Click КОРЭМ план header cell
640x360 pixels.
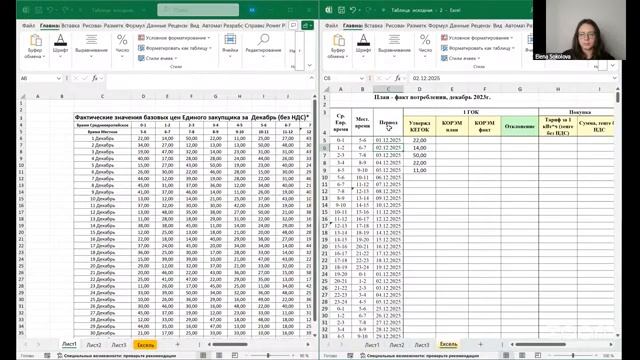452,126
